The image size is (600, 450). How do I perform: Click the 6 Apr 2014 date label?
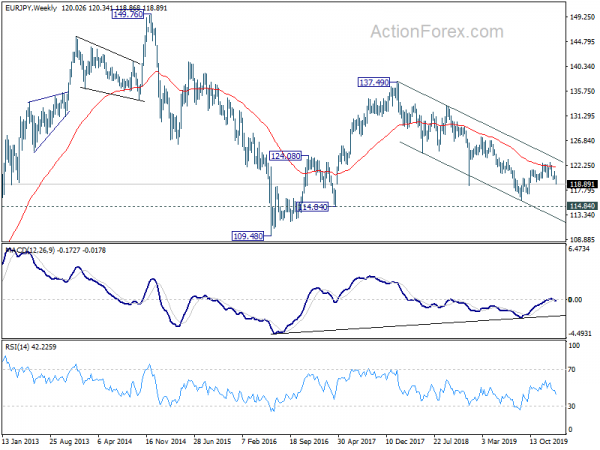(115, 441)
